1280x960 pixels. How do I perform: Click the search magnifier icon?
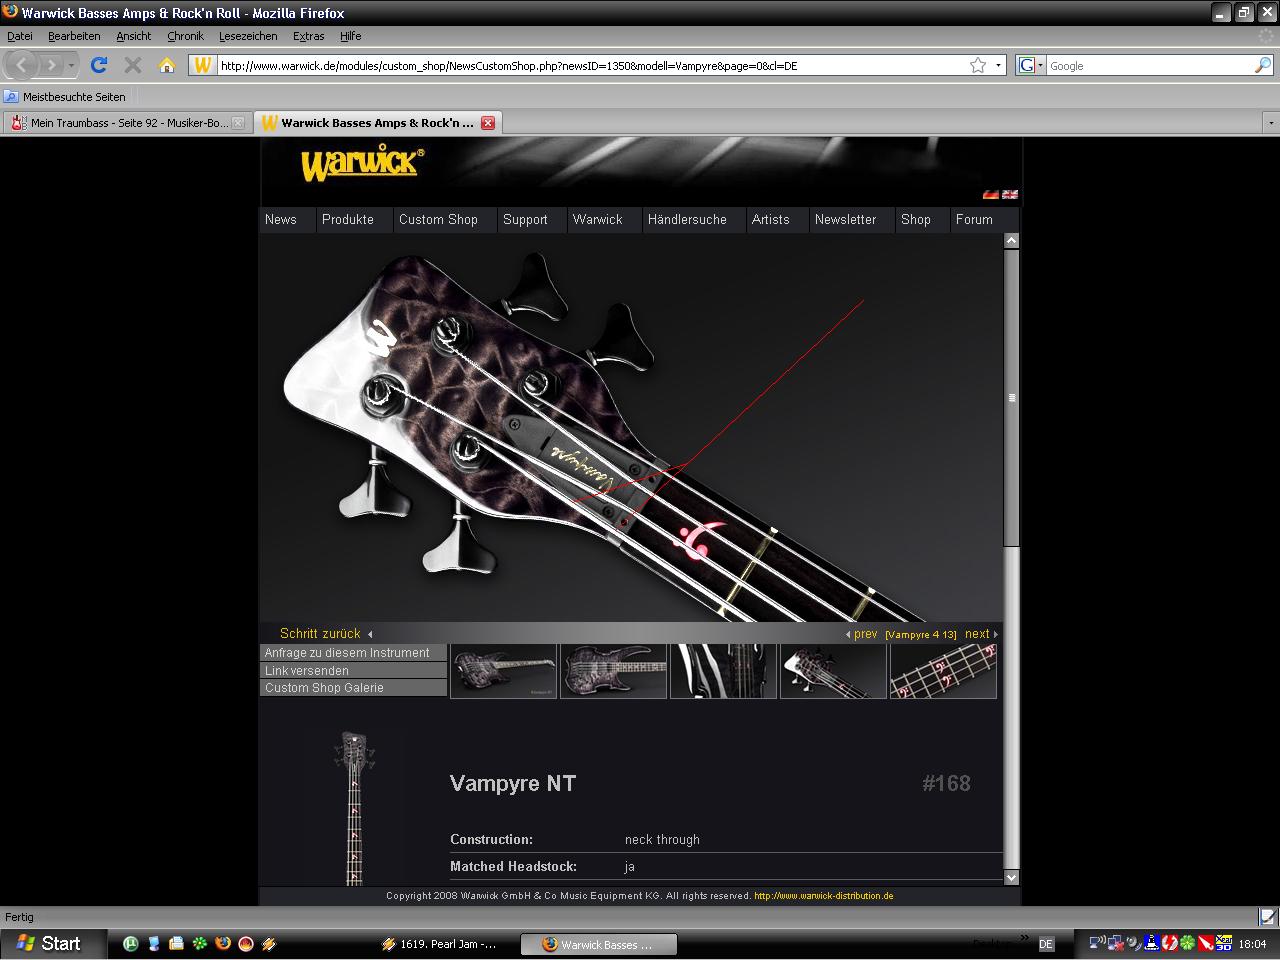coord(1263,65)
